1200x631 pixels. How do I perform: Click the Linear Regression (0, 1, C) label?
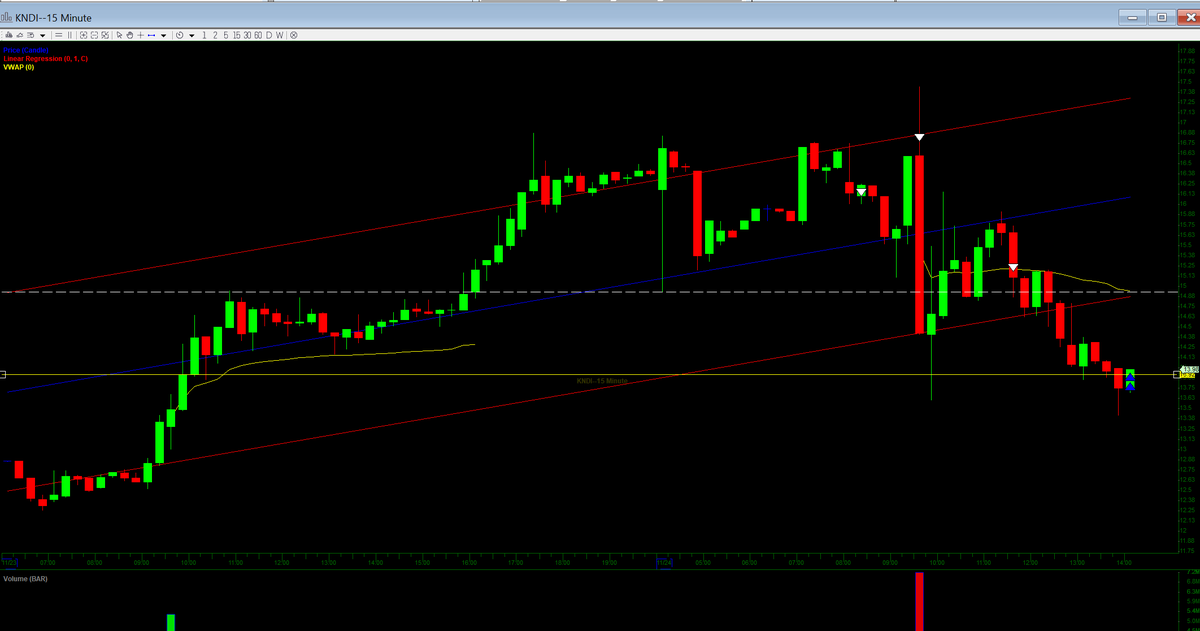tap(45, 59)
